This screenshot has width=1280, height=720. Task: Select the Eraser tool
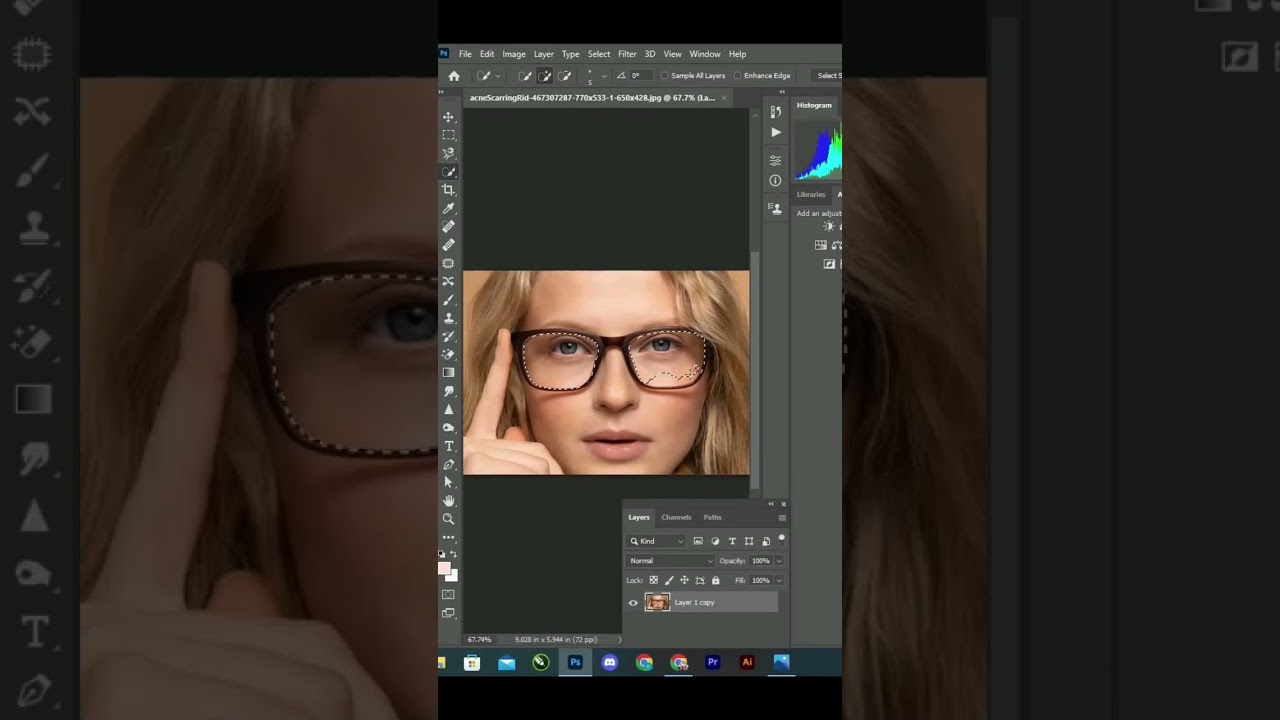tap(448, 354)
